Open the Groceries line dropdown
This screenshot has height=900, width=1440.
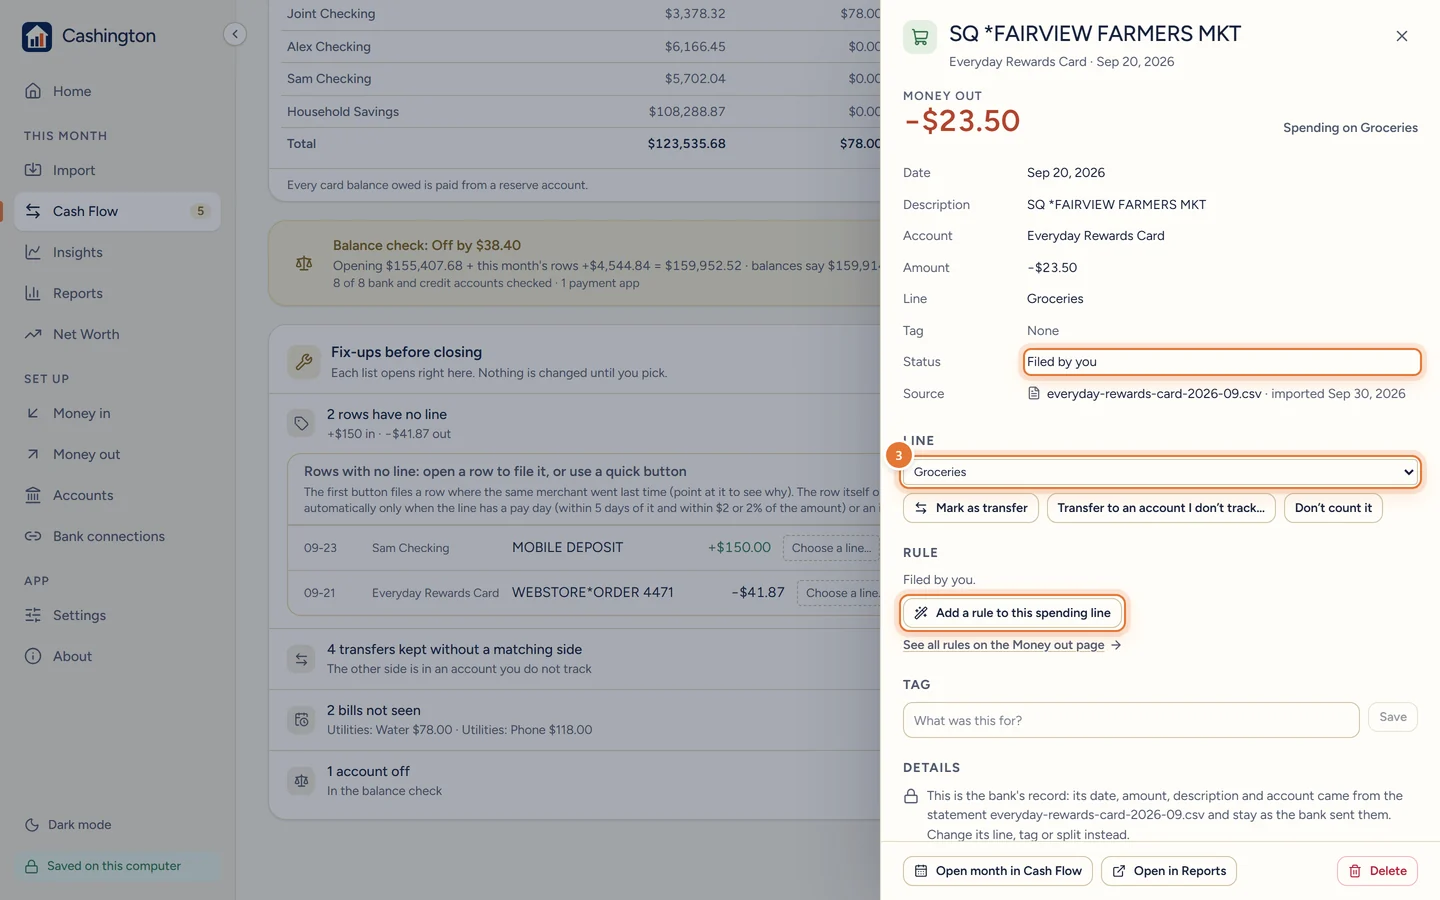click(x=1161, y=472)
